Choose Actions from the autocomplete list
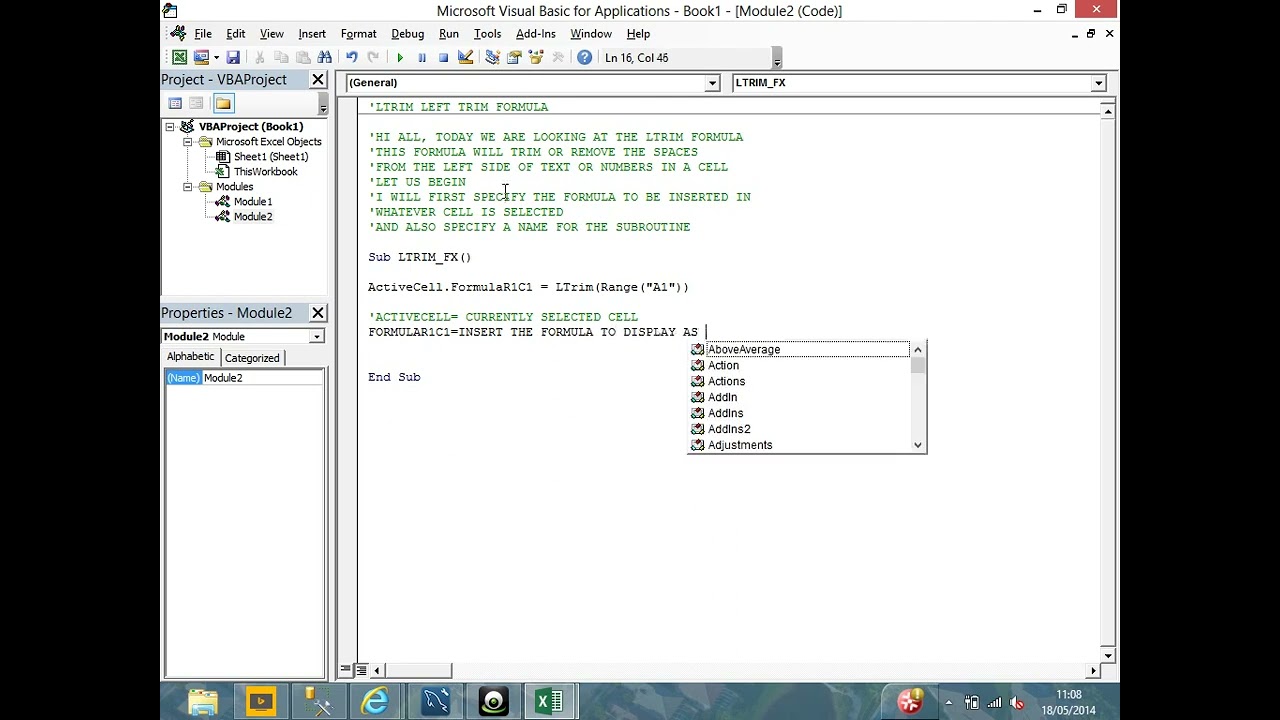 (x=800, y=382)
